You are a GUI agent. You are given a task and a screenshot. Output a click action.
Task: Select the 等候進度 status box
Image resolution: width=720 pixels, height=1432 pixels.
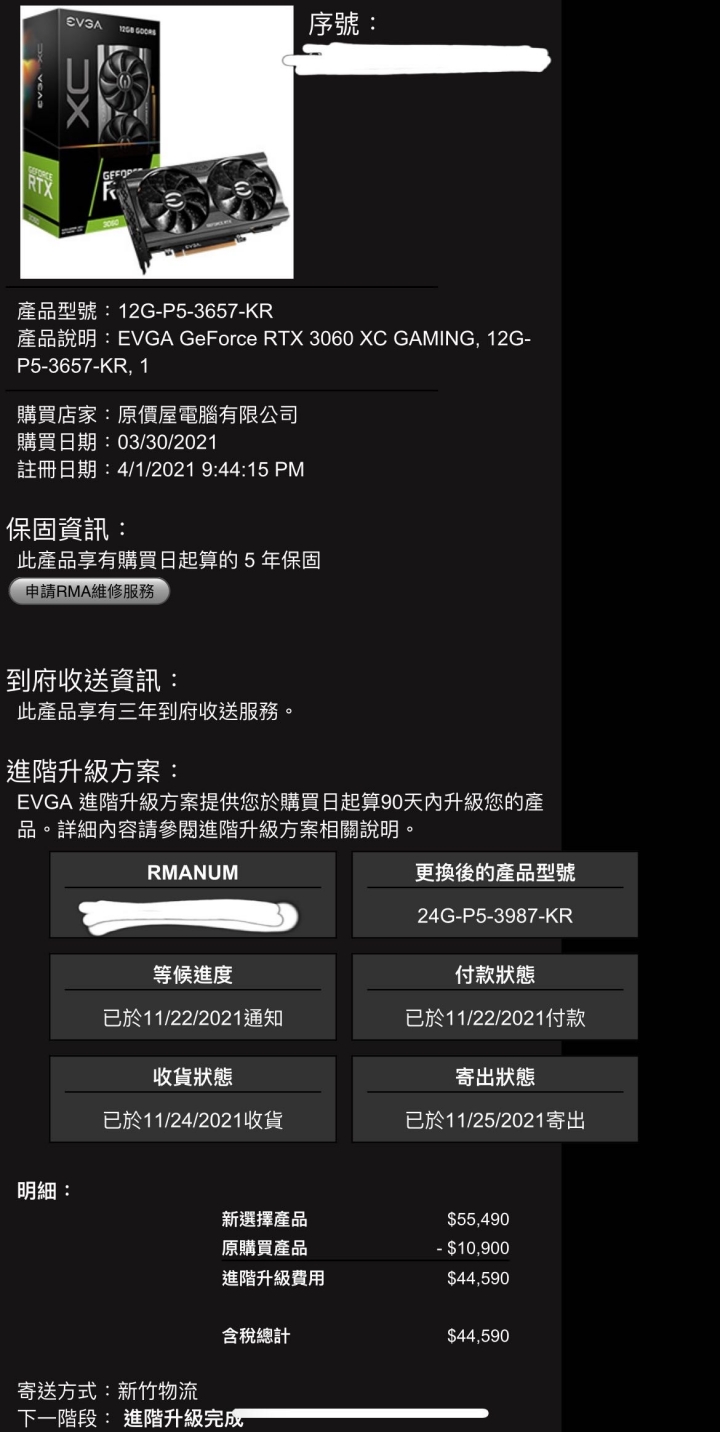click(x=193, y=997)
